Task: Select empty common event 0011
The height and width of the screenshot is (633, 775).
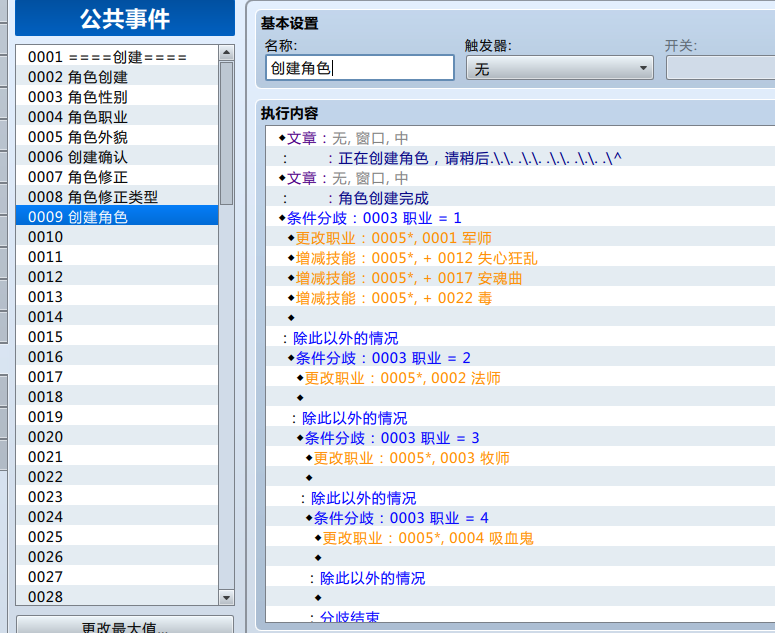Action: (117, 256)
